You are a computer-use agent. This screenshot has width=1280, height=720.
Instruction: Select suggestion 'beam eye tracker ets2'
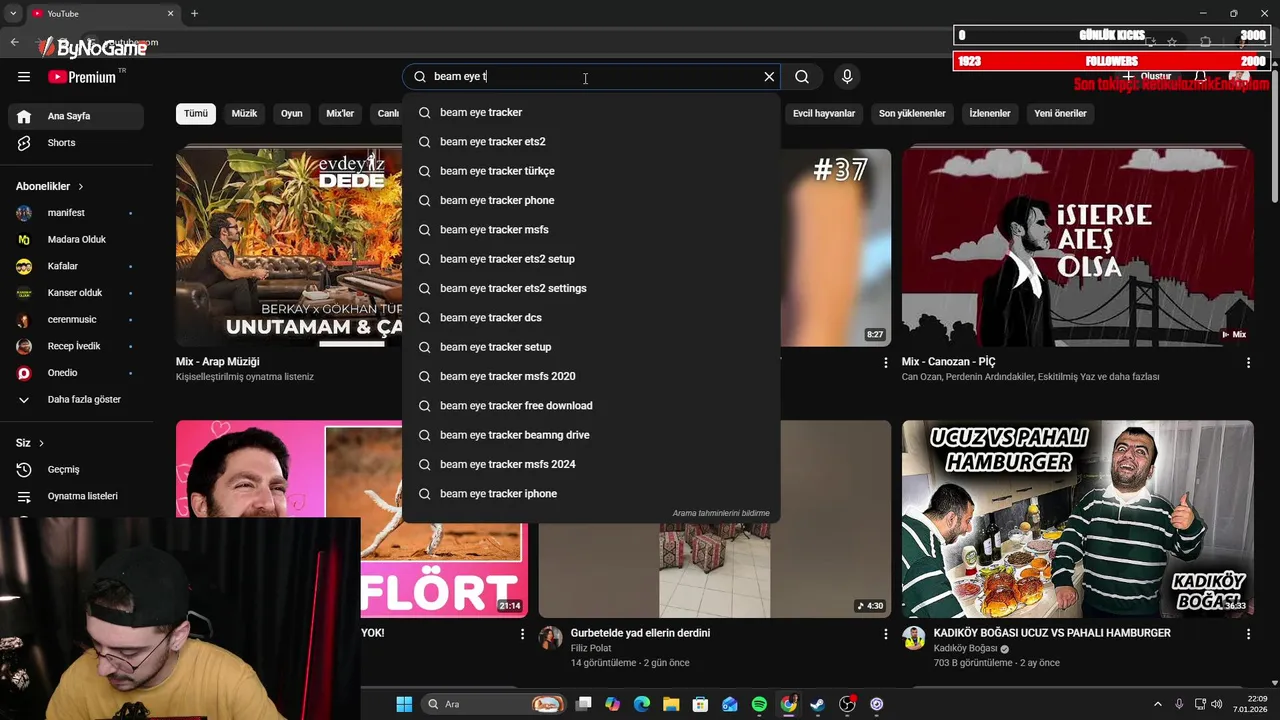point(591,142)
